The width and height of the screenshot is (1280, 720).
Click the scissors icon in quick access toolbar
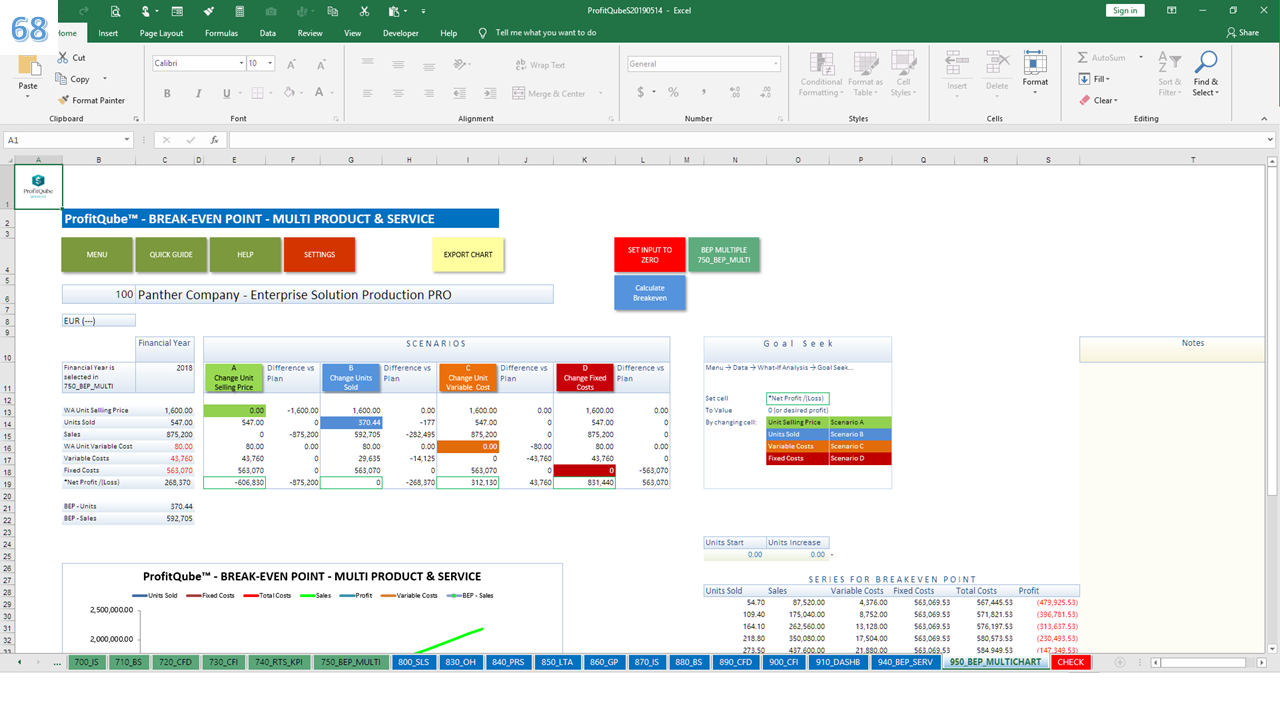[x=364, y=11]
